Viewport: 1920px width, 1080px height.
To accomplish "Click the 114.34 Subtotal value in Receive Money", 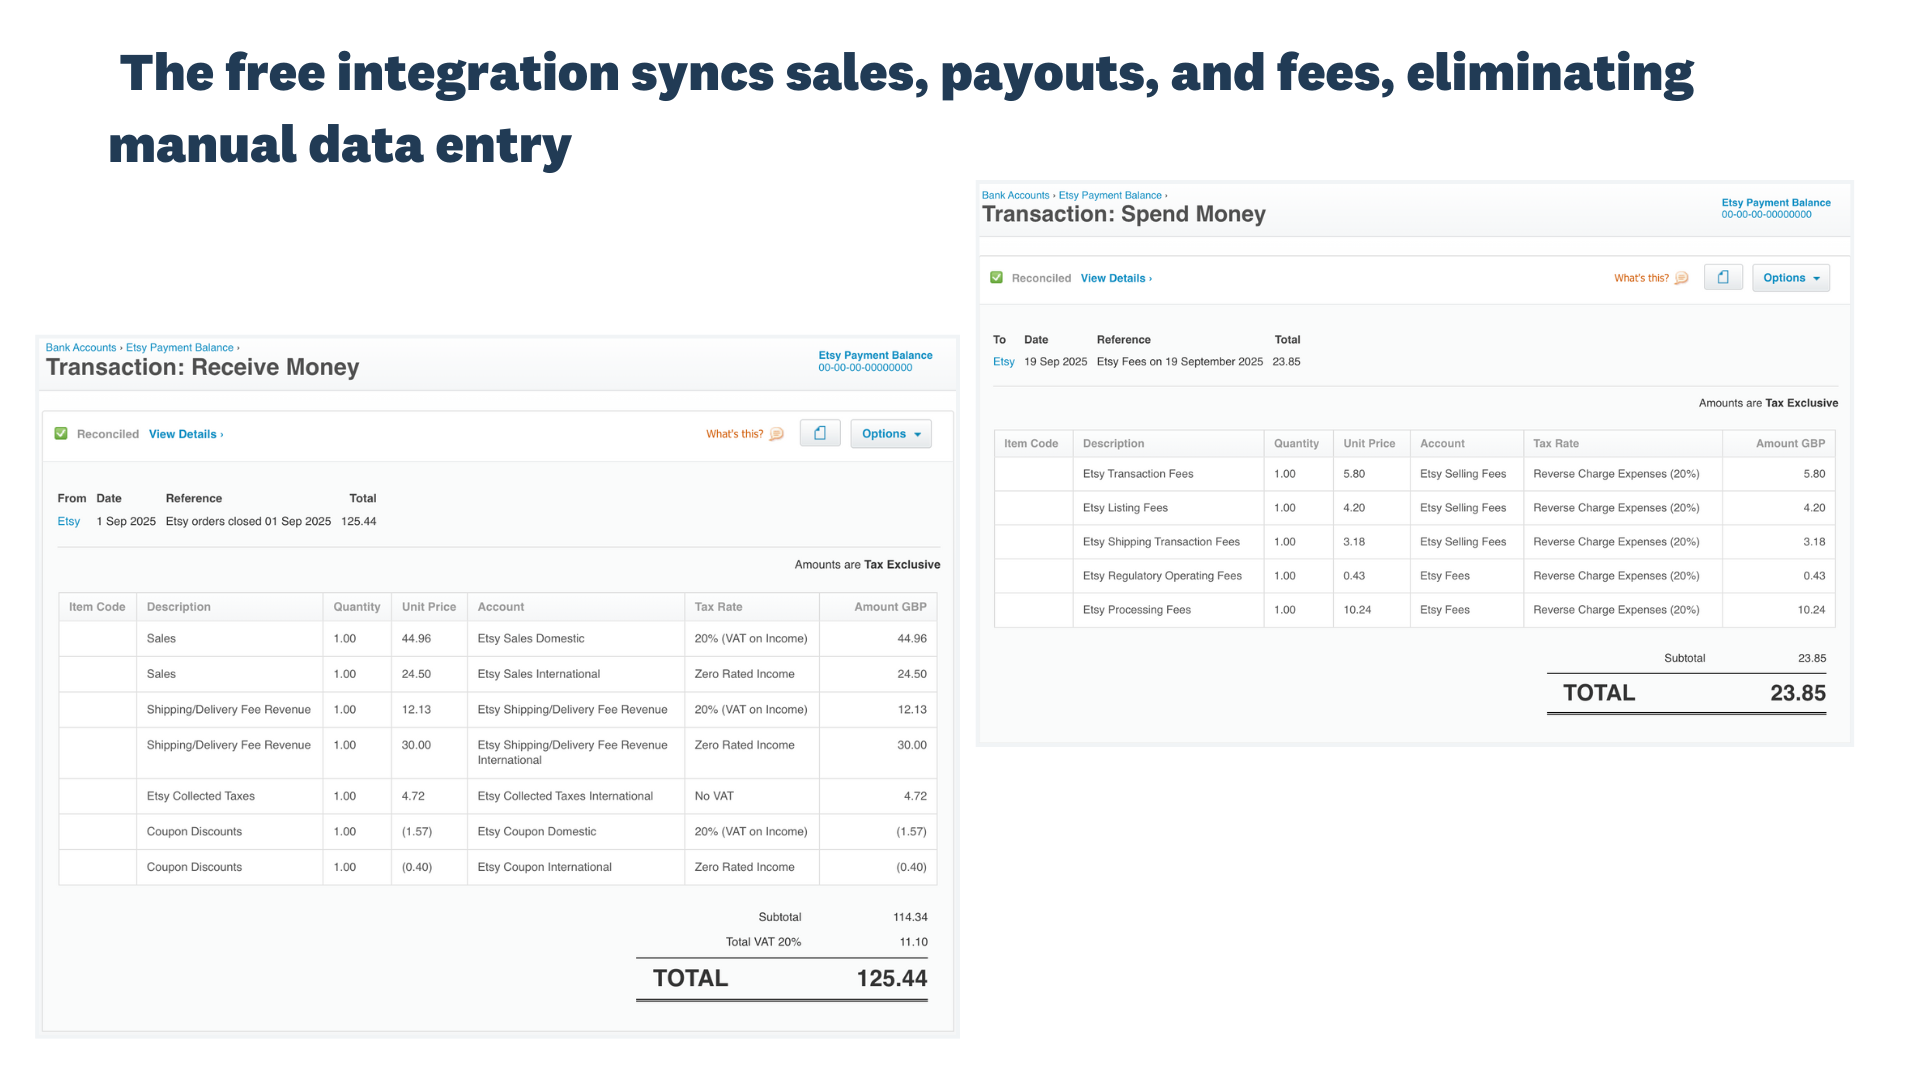I will (x=910, y=917).
